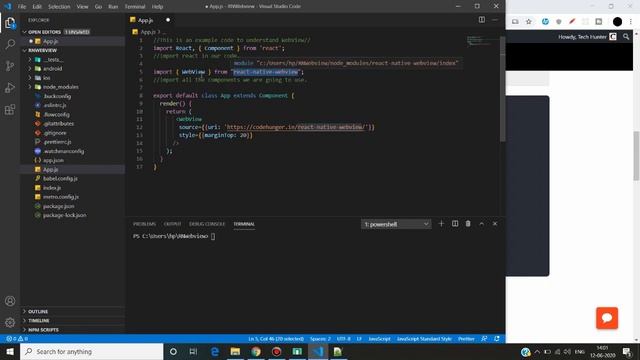Click the browser search magnifier icon
The height and width of the screenshot is (360, 640).
pyautogui.click(x=626, y=37)
